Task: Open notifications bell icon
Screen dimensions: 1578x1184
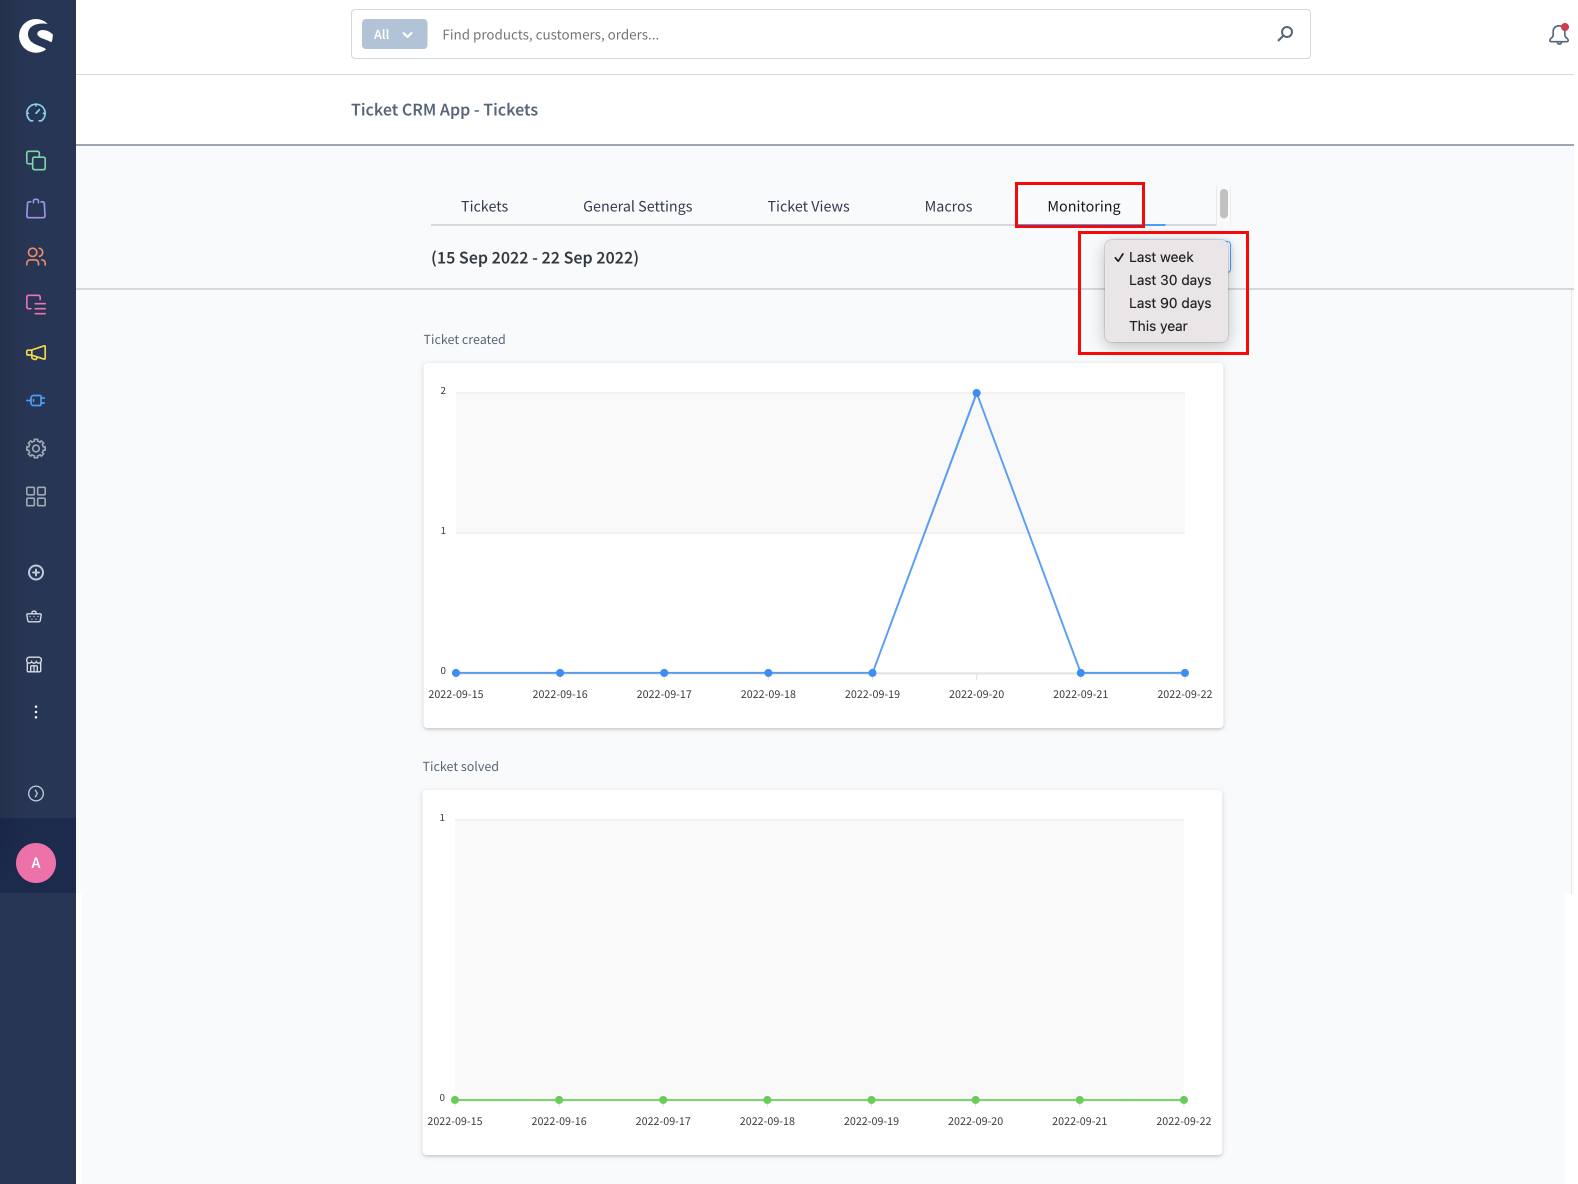Action: 1559,35
